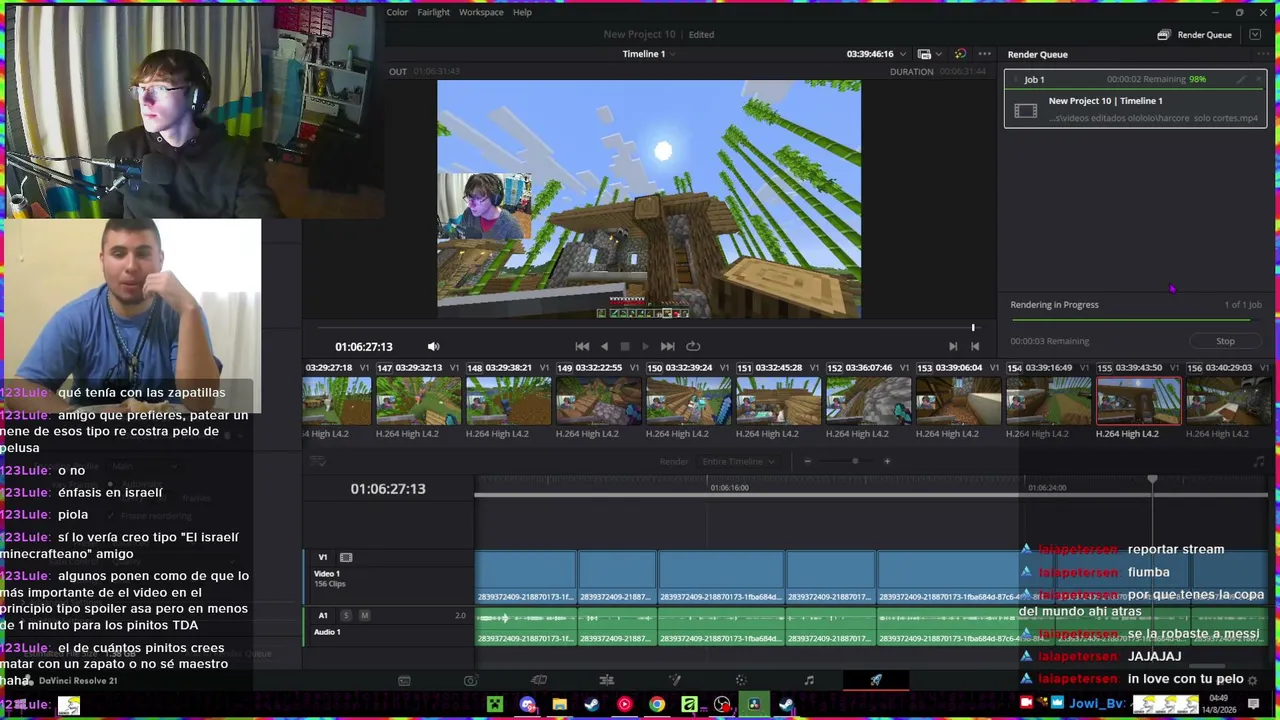Jump to first frame in viewer
This screenshot has height=720, width=1280.
point(582,346)
